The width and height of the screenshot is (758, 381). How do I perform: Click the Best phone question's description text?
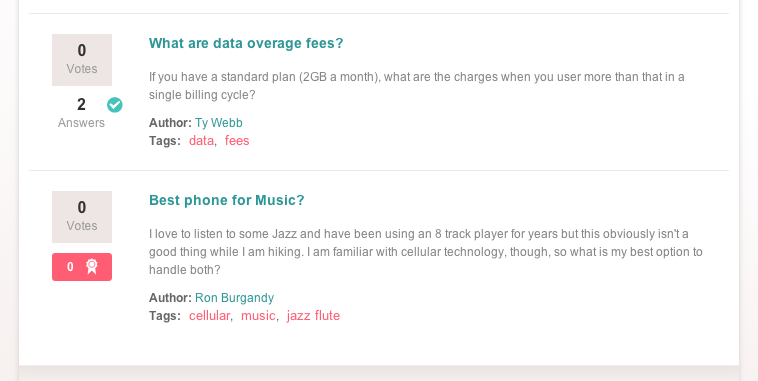pos(425,252)
